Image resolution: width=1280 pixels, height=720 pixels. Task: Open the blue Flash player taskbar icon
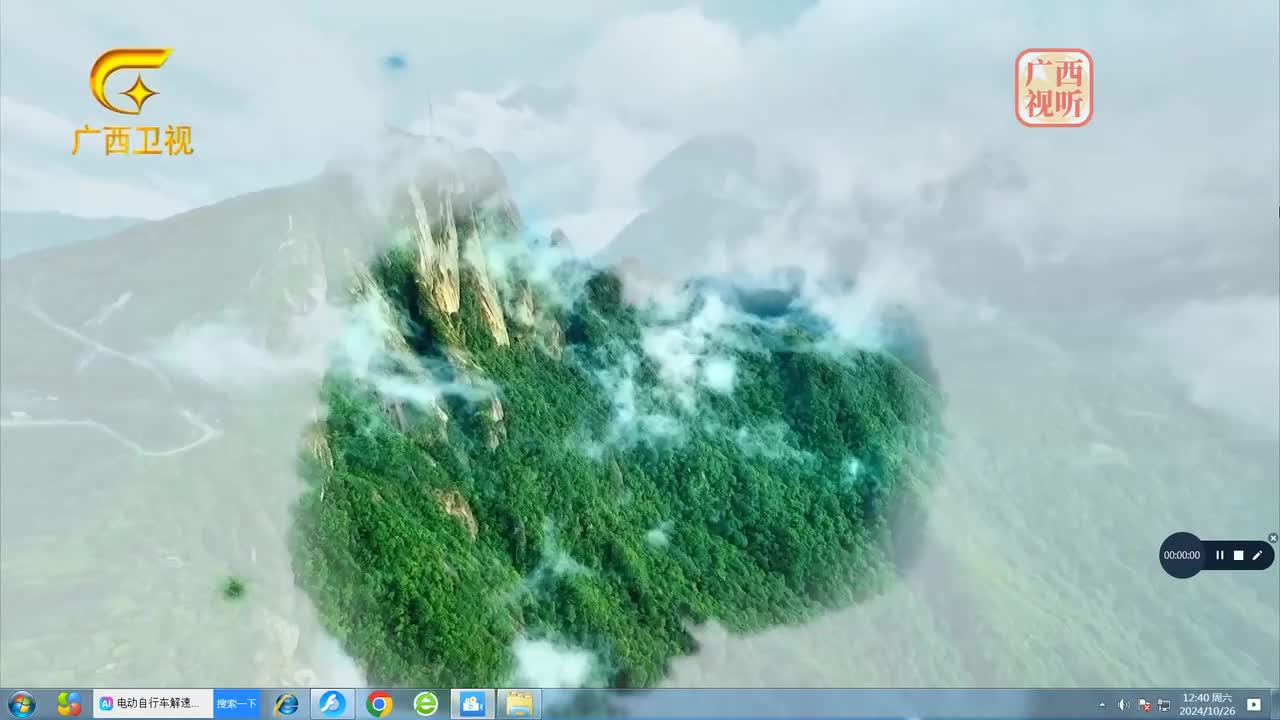pyautogui.click(x=332, y=704)
